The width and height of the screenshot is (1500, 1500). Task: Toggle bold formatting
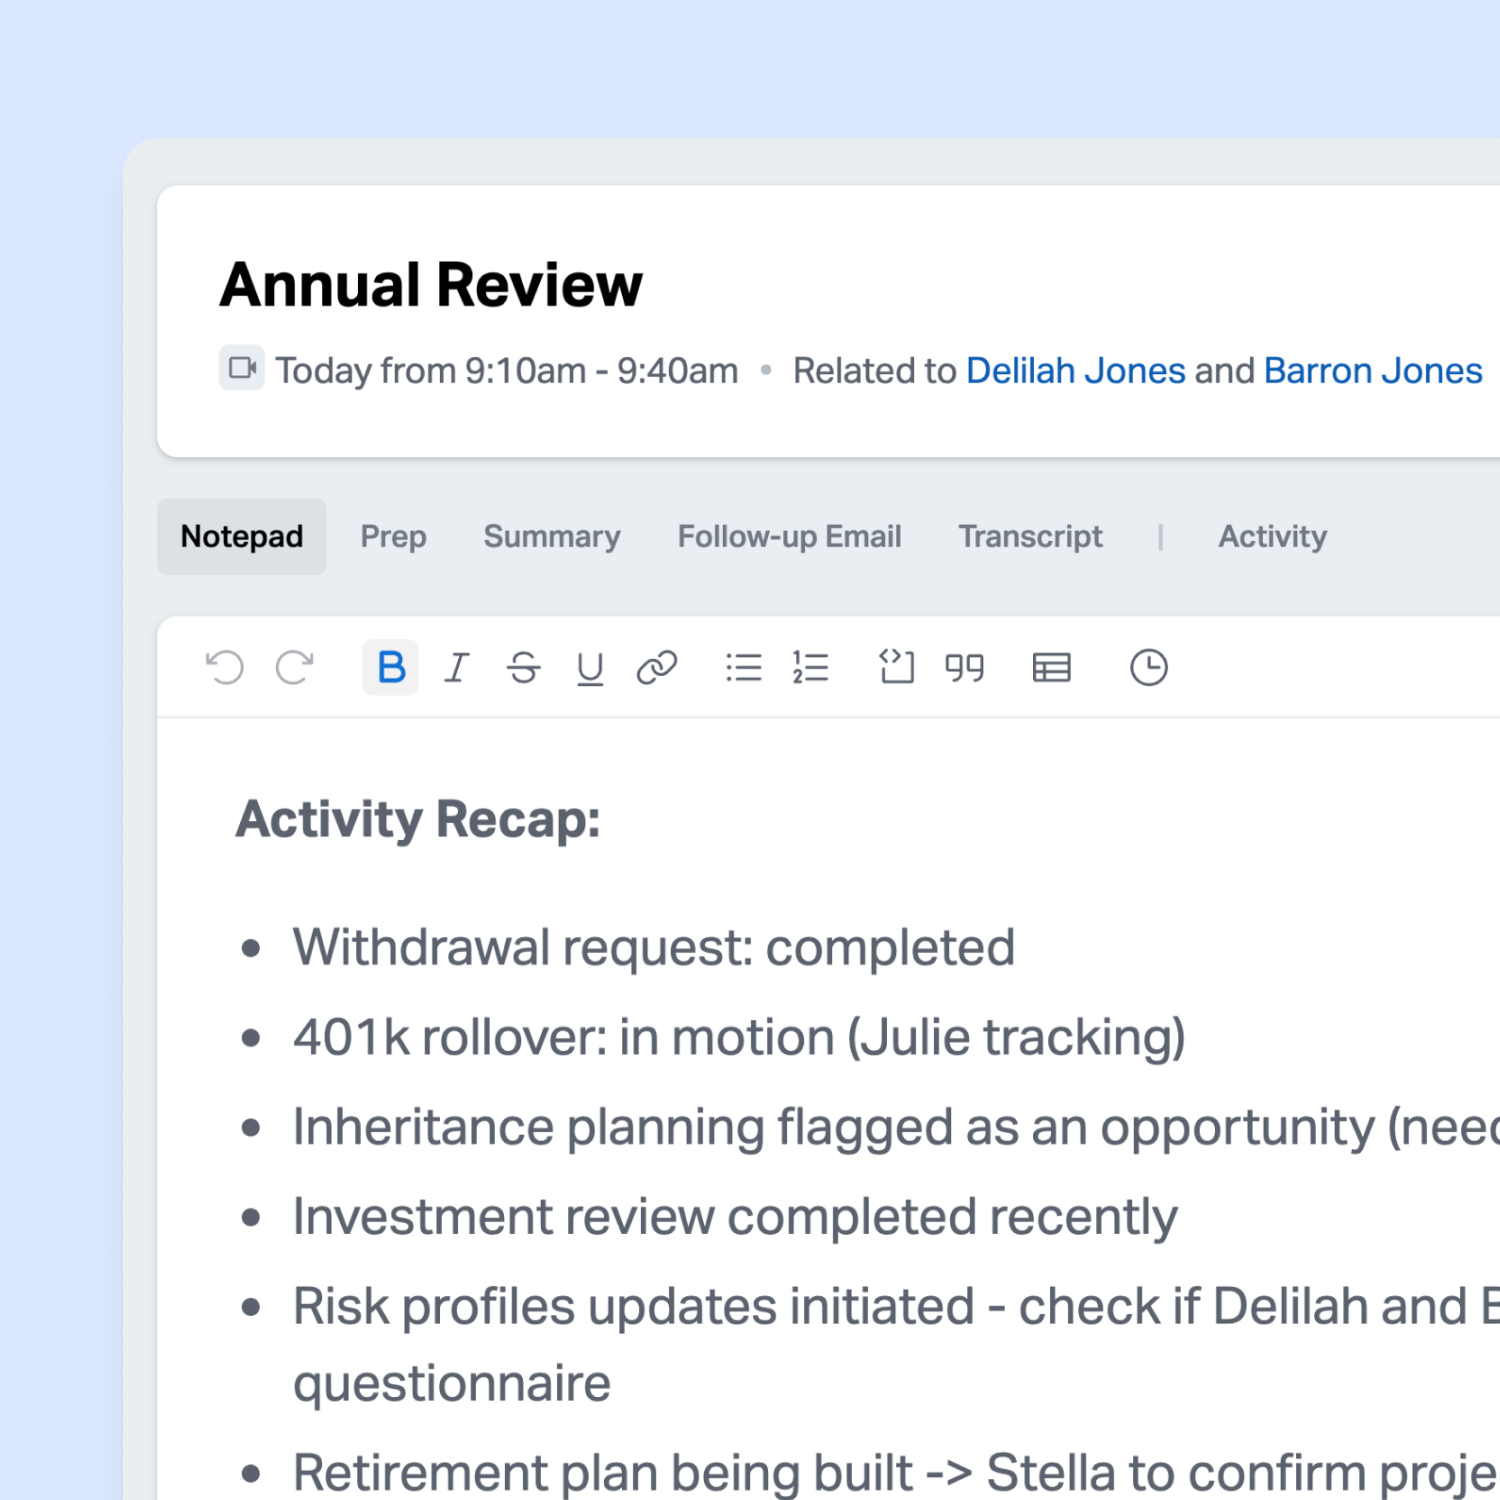point(390,667)
